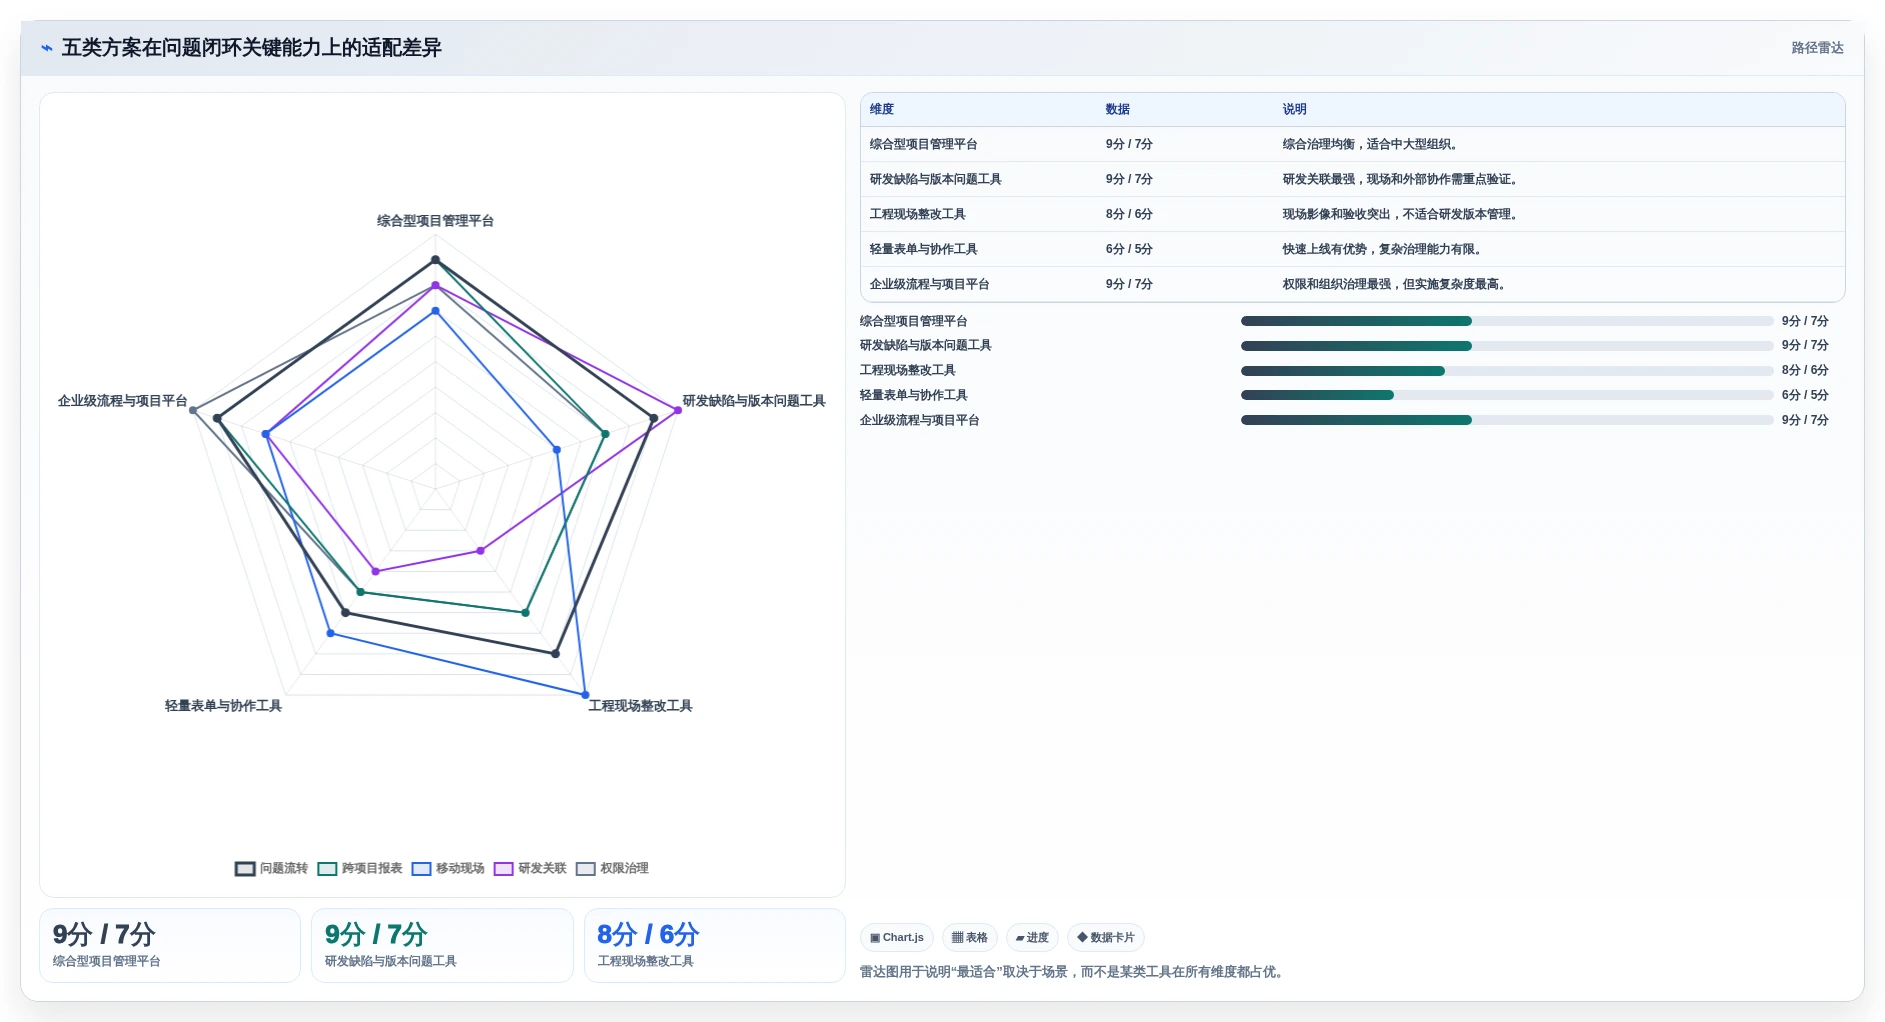
Task: Click the 路径雷达 label in header
Action: (1817, 48)
